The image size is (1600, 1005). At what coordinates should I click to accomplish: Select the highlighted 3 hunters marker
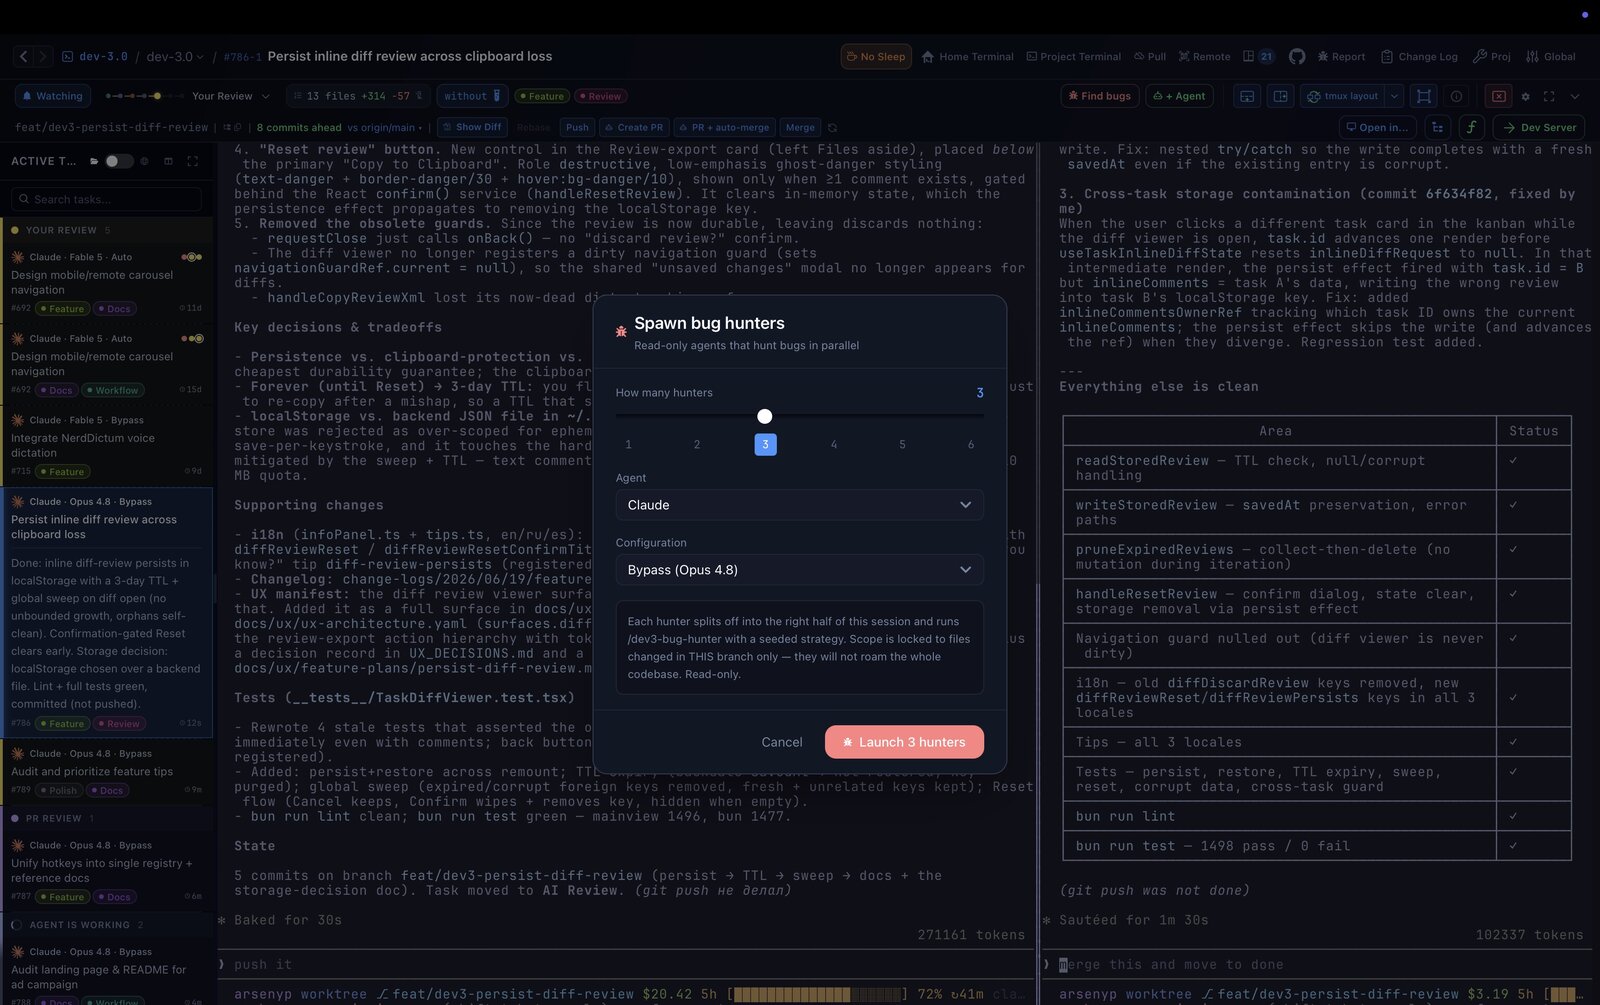765,445
